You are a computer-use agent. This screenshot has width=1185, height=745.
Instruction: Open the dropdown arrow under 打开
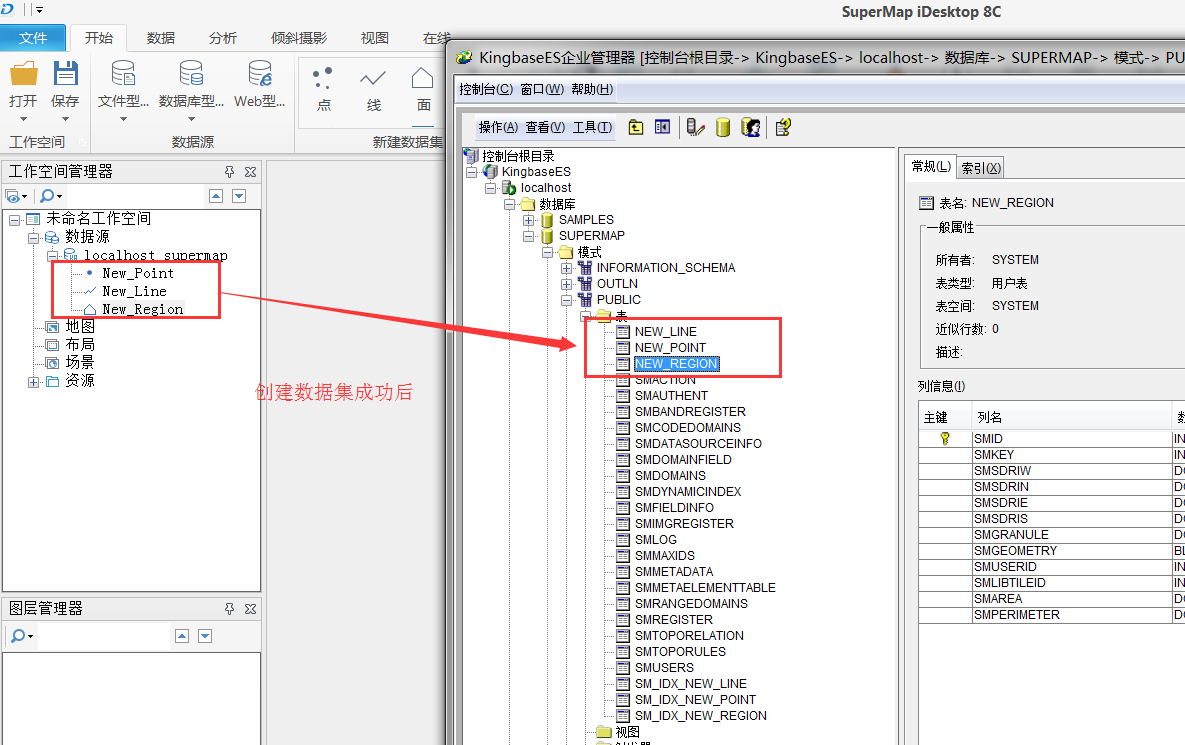pos(23,119)
